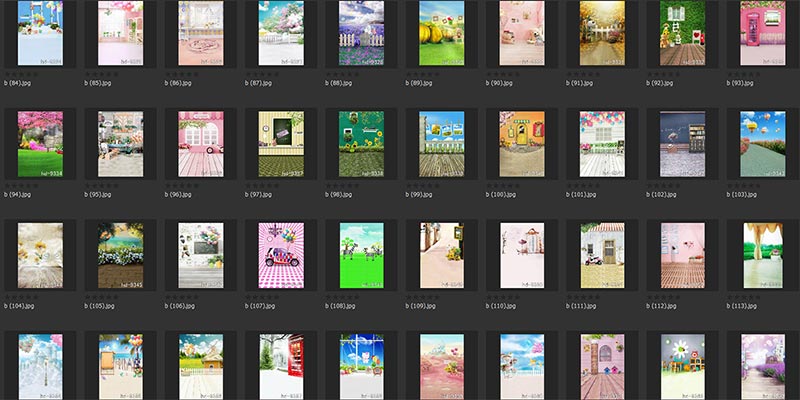
Task: Select the file name "b (88).jpg"
Action: pos(339,83)
